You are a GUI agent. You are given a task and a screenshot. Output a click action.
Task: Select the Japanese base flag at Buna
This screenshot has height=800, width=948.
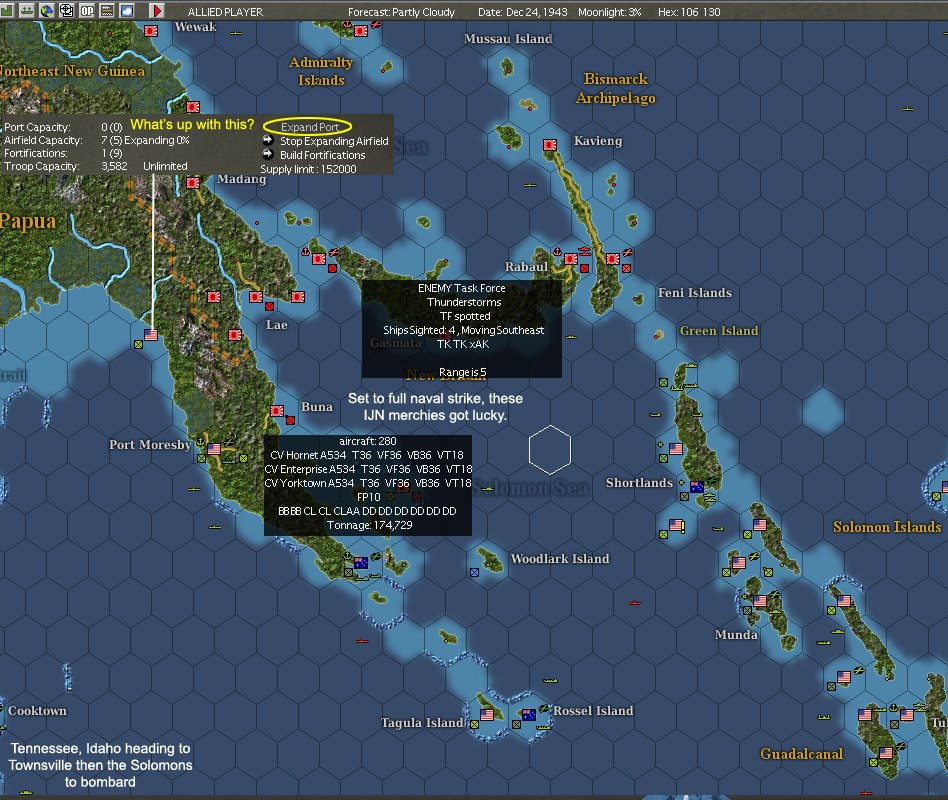point(277,411)
